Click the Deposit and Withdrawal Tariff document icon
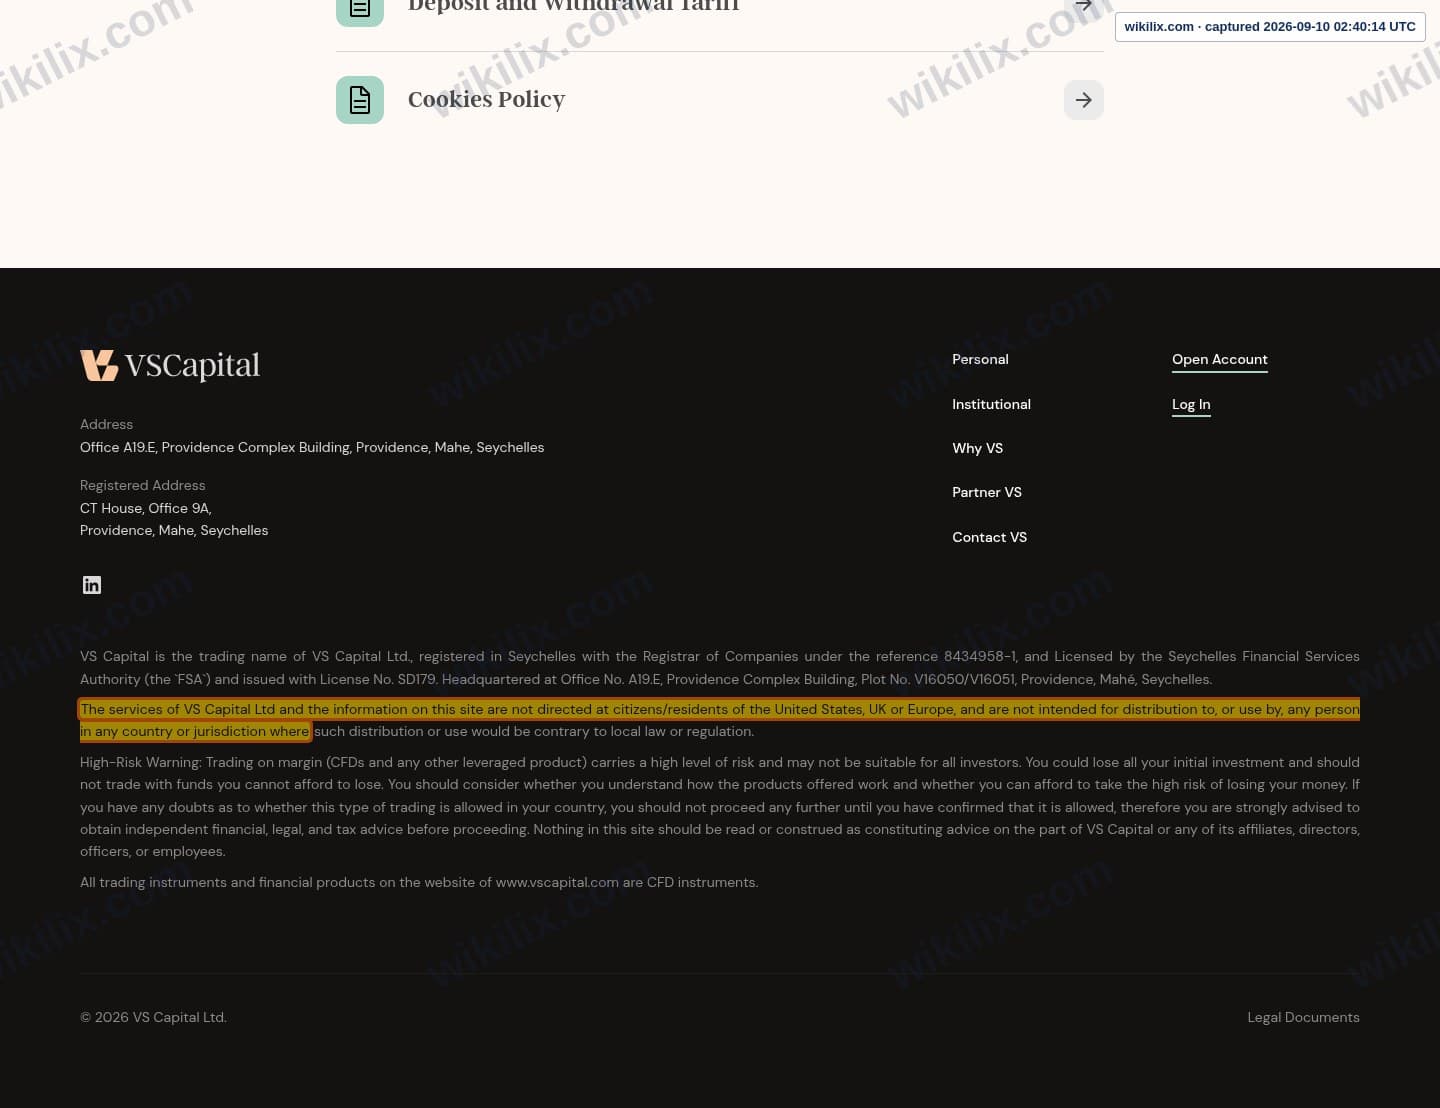This screenshot has height=1108, width=1440. pyautogui.click(x=360, y=12)
